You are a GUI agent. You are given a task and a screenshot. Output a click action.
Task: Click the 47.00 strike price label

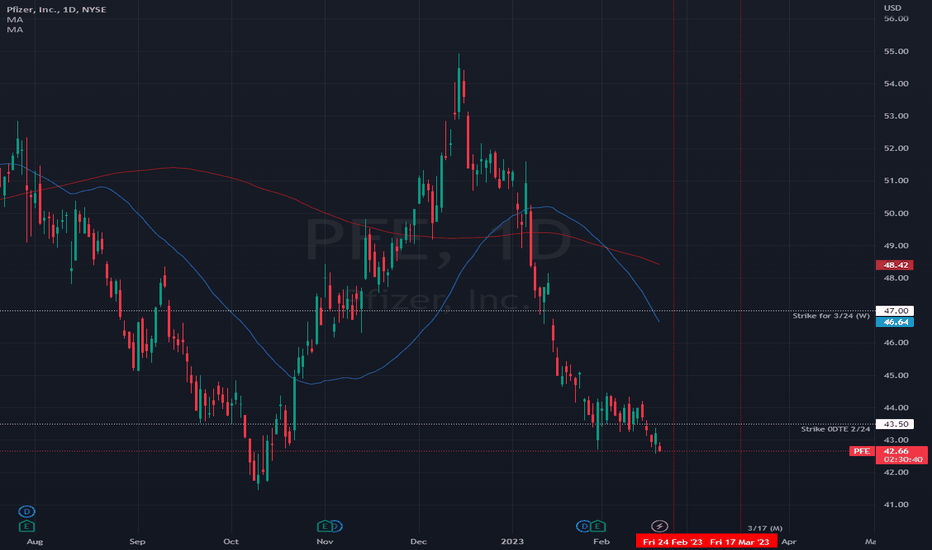tap(895, 311)
